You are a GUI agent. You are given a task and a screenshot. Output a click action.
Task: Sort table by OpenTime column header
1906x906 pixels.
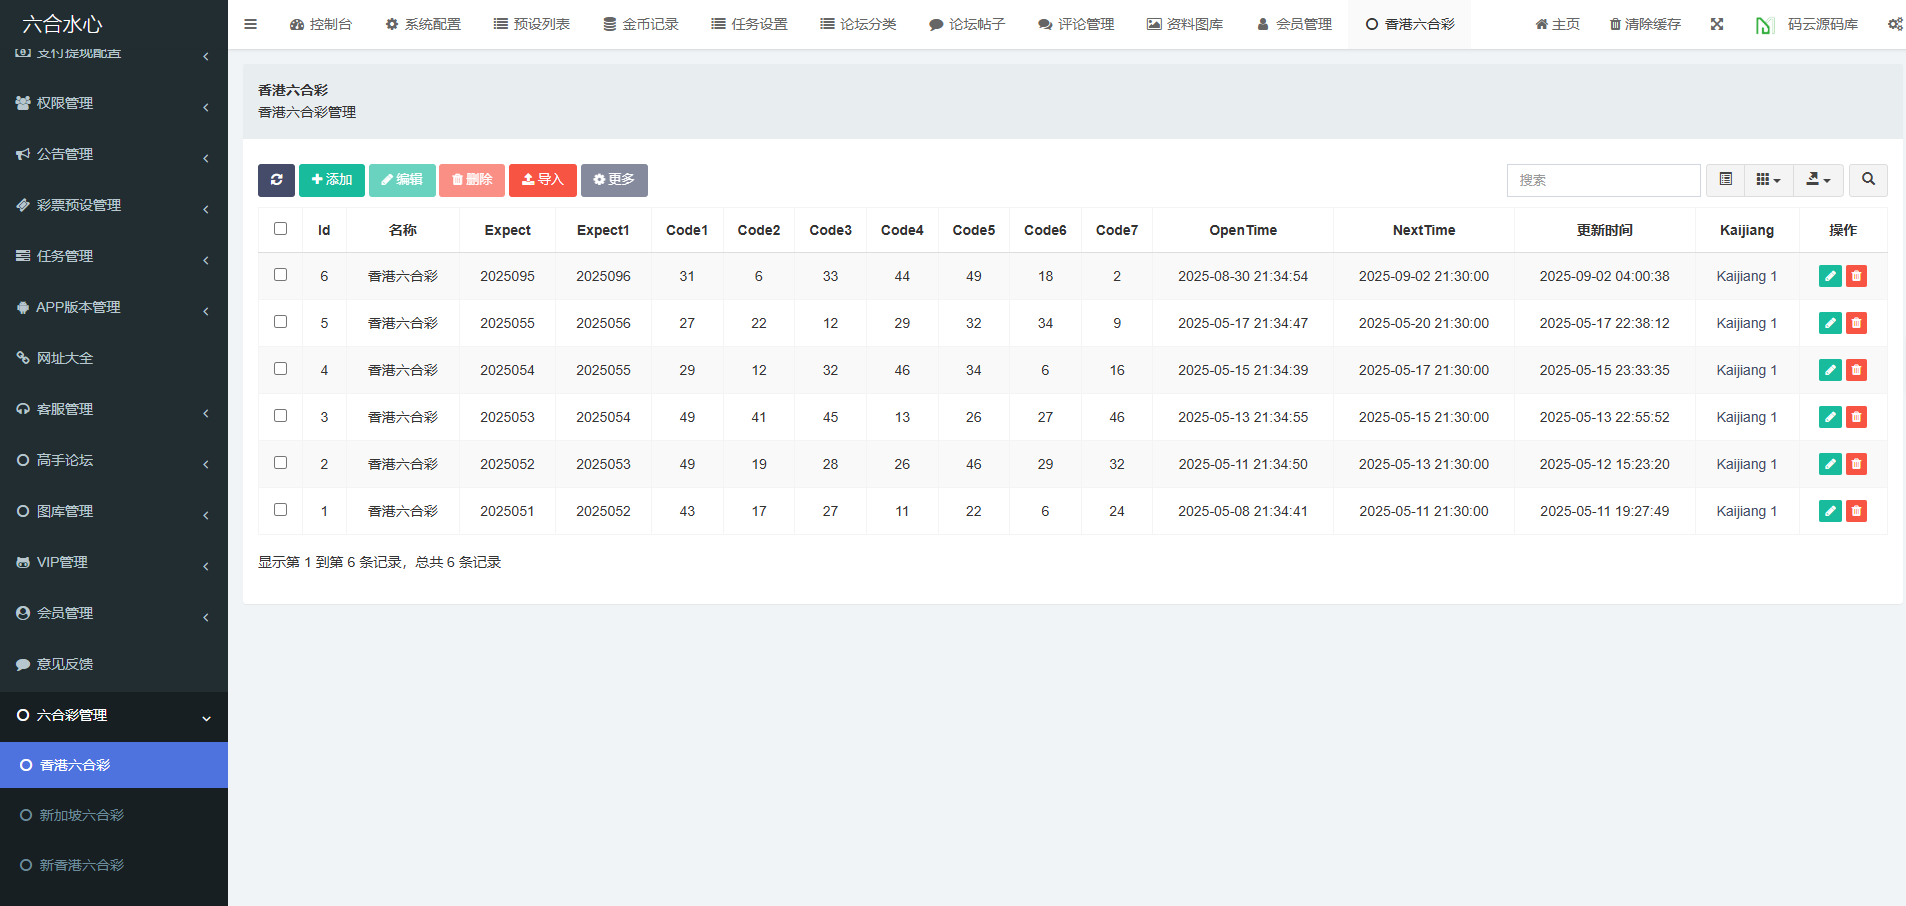point(1242,230)
